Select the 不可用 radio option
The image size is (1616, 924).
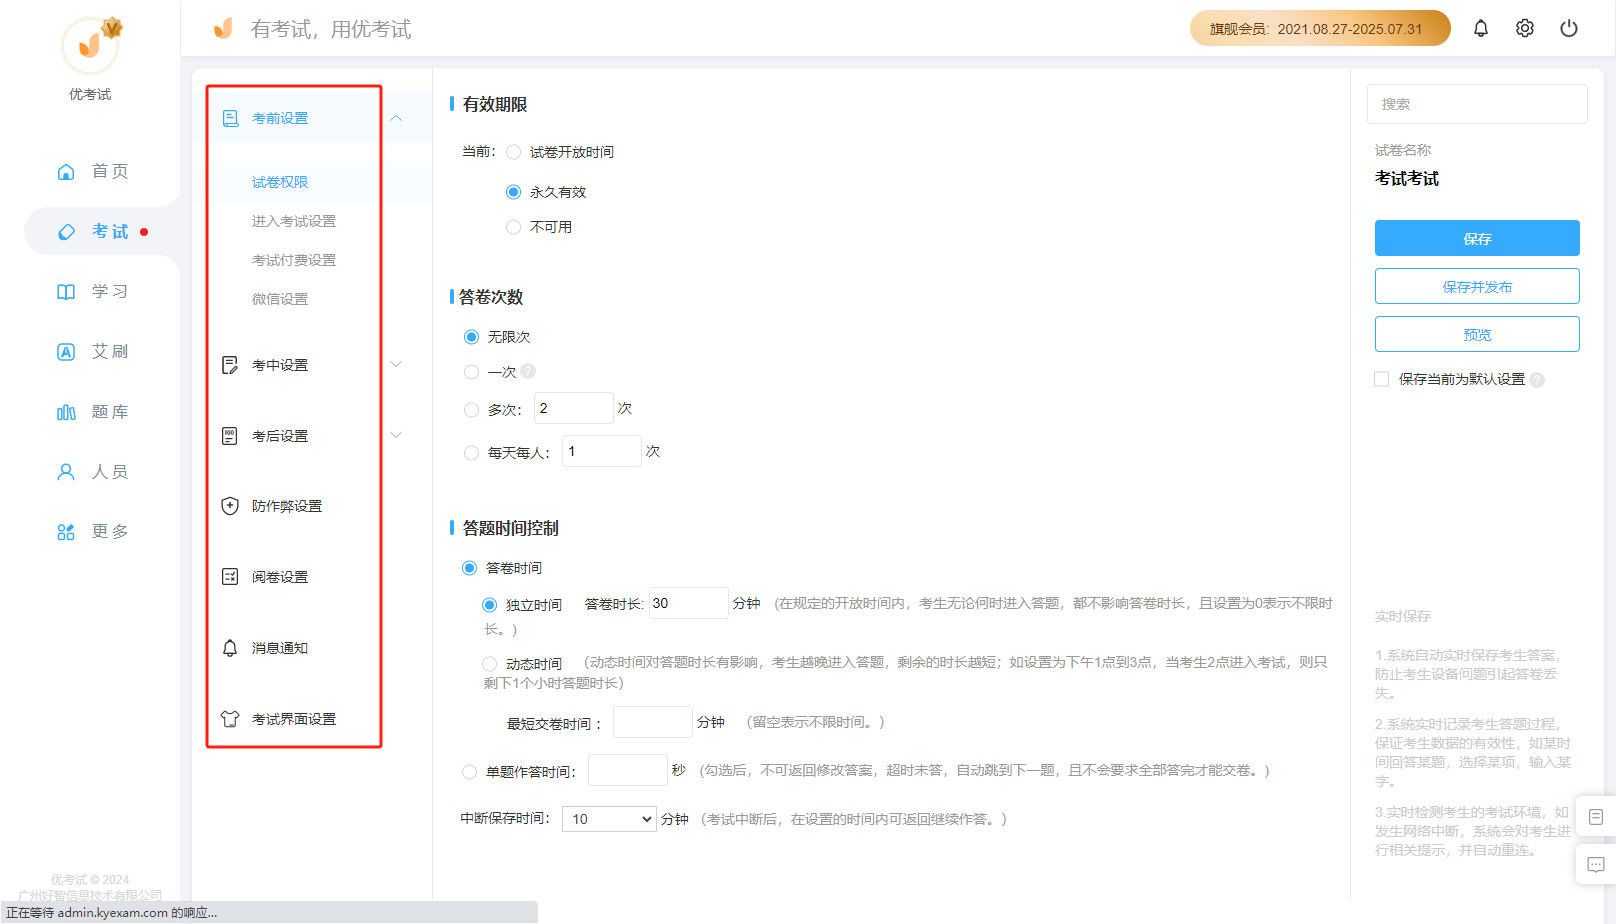(513, 227)
